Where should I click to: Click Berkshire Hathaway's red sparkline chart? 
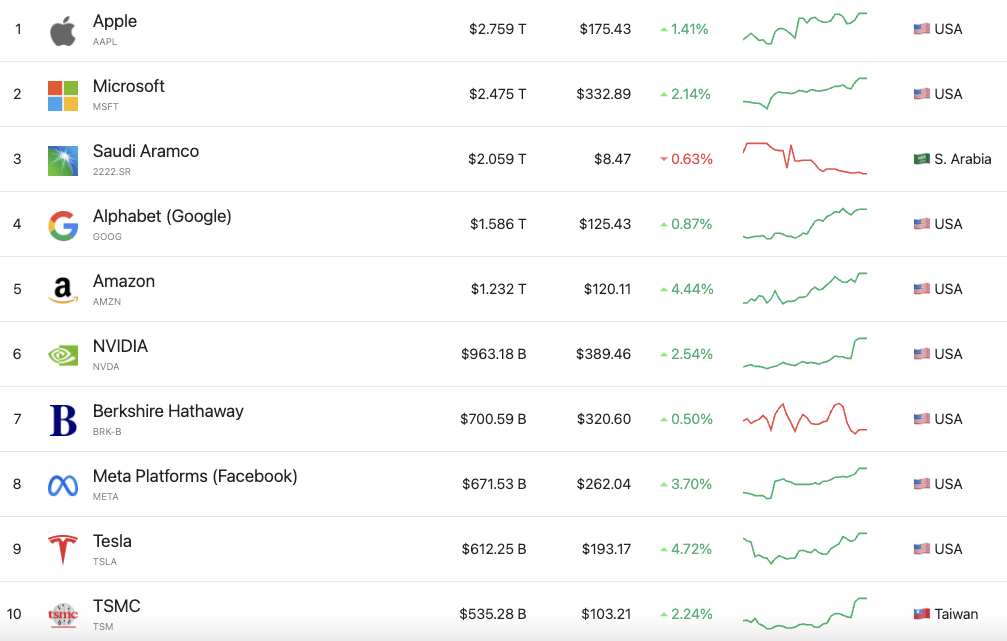click(805, 419)
